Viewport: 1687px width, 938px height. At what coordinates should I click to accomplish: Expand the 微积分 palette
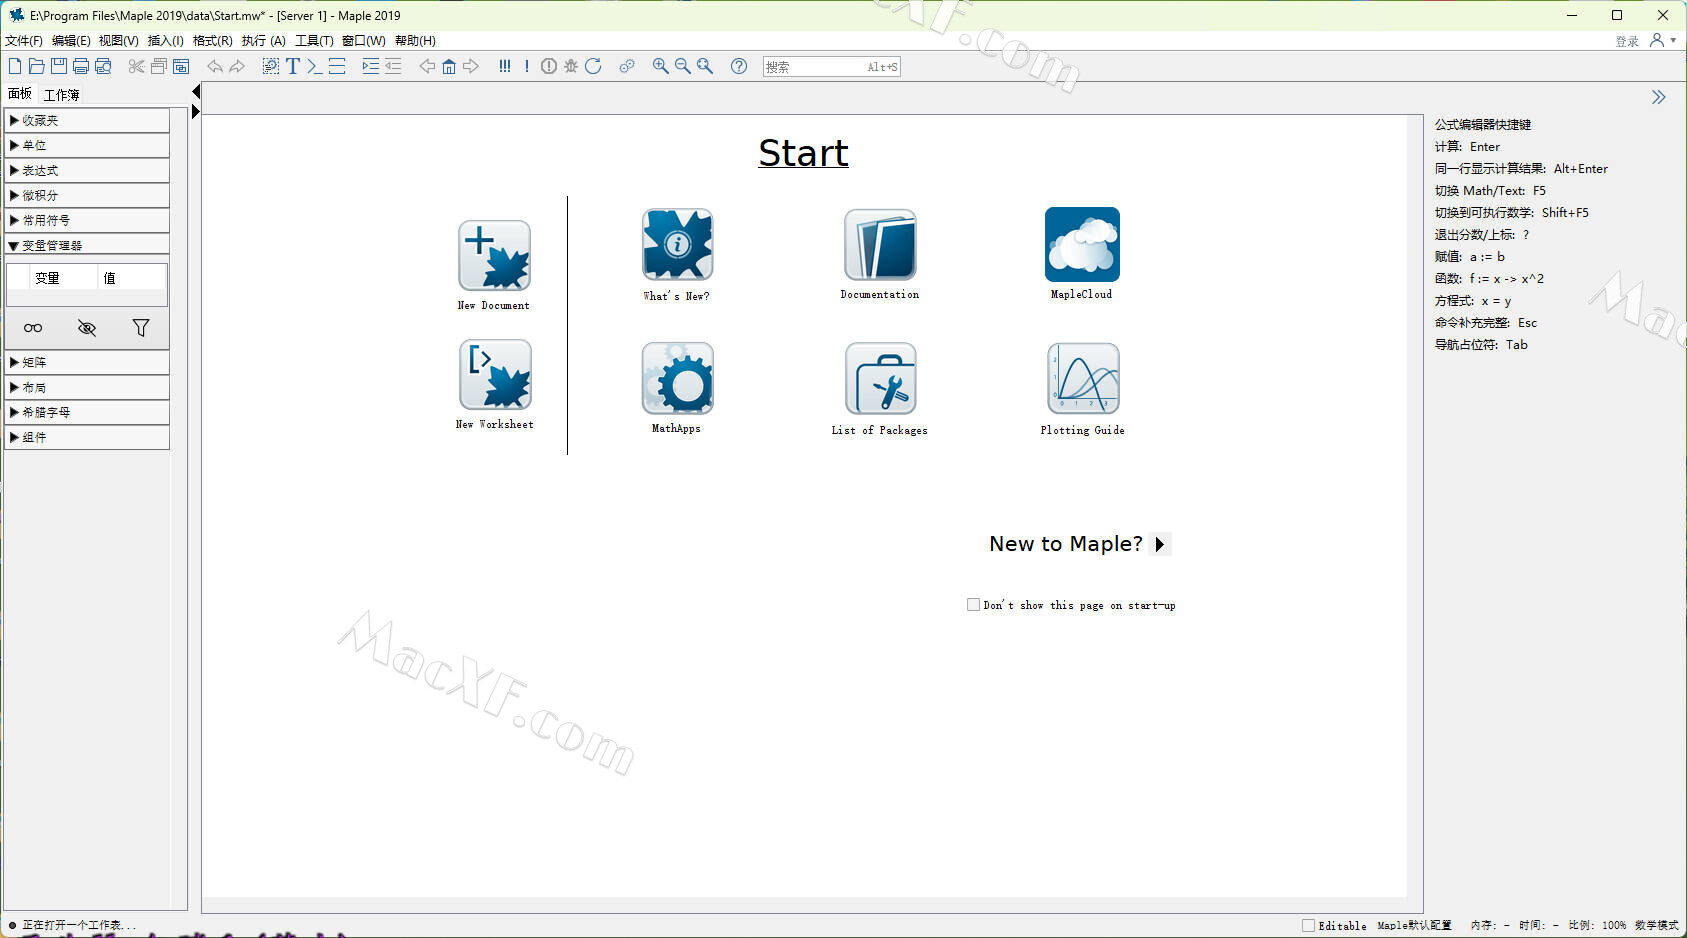click(x=40, y=196)
